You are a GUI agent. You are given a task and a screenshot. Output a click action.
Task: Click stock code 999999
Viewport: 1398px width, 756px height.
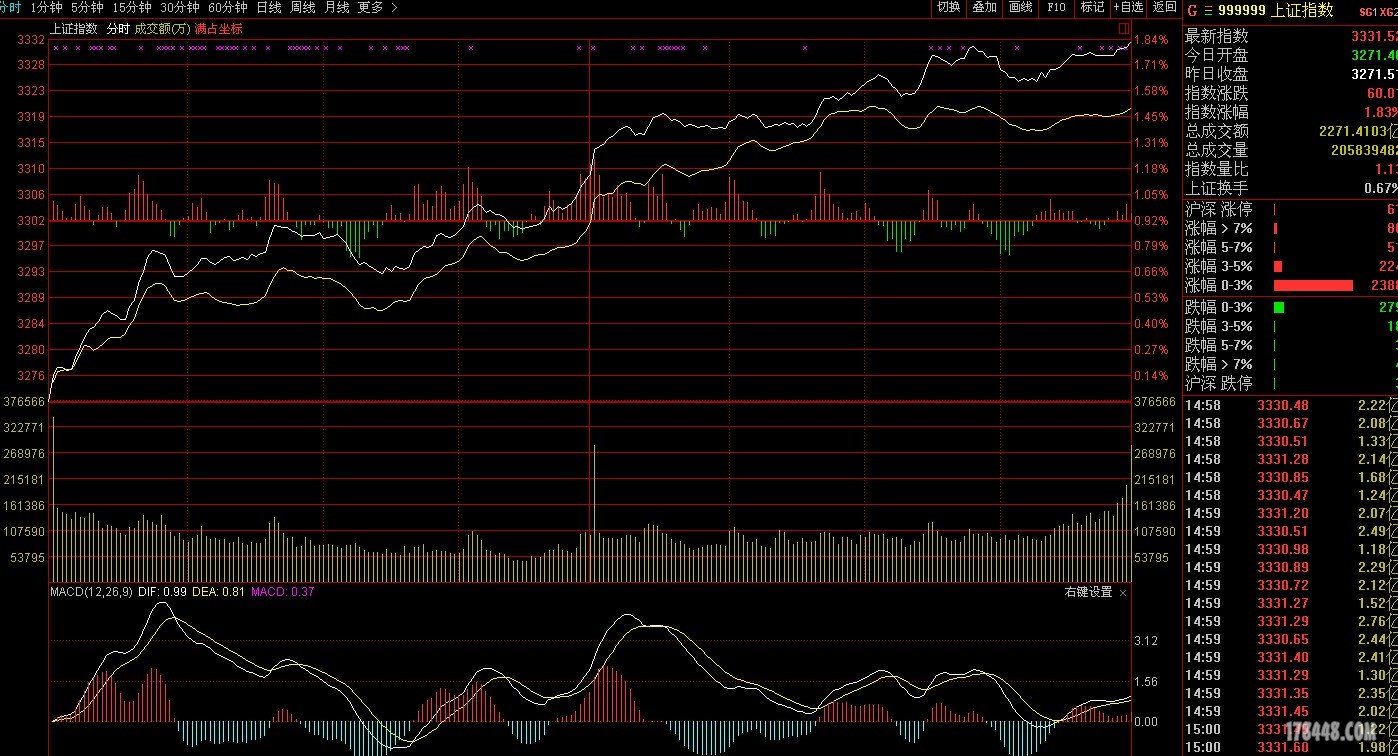(1242, 10)
